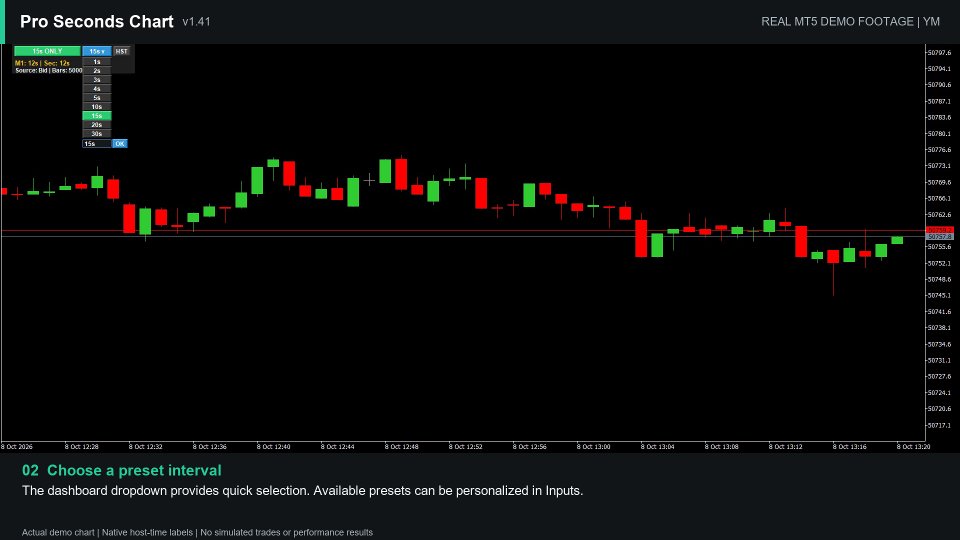Screen dimensions: 960x540
Task: Click the red price label on the price axis
Action: (940, 230)
